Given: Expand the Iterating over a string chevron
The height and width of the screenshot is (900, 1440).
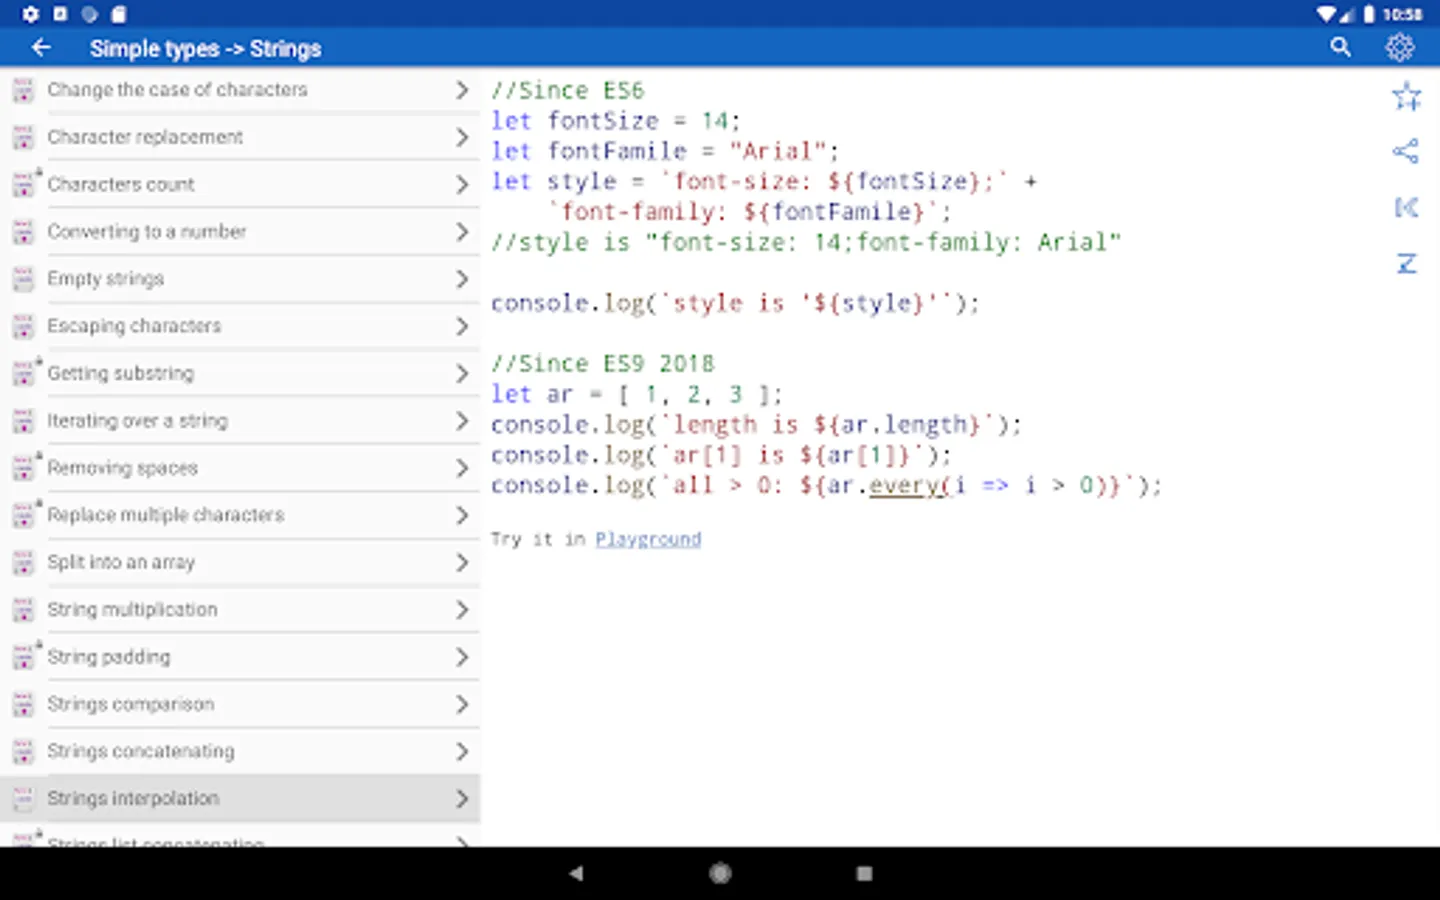Looking at the screenshot, I should tap(461, 421).
